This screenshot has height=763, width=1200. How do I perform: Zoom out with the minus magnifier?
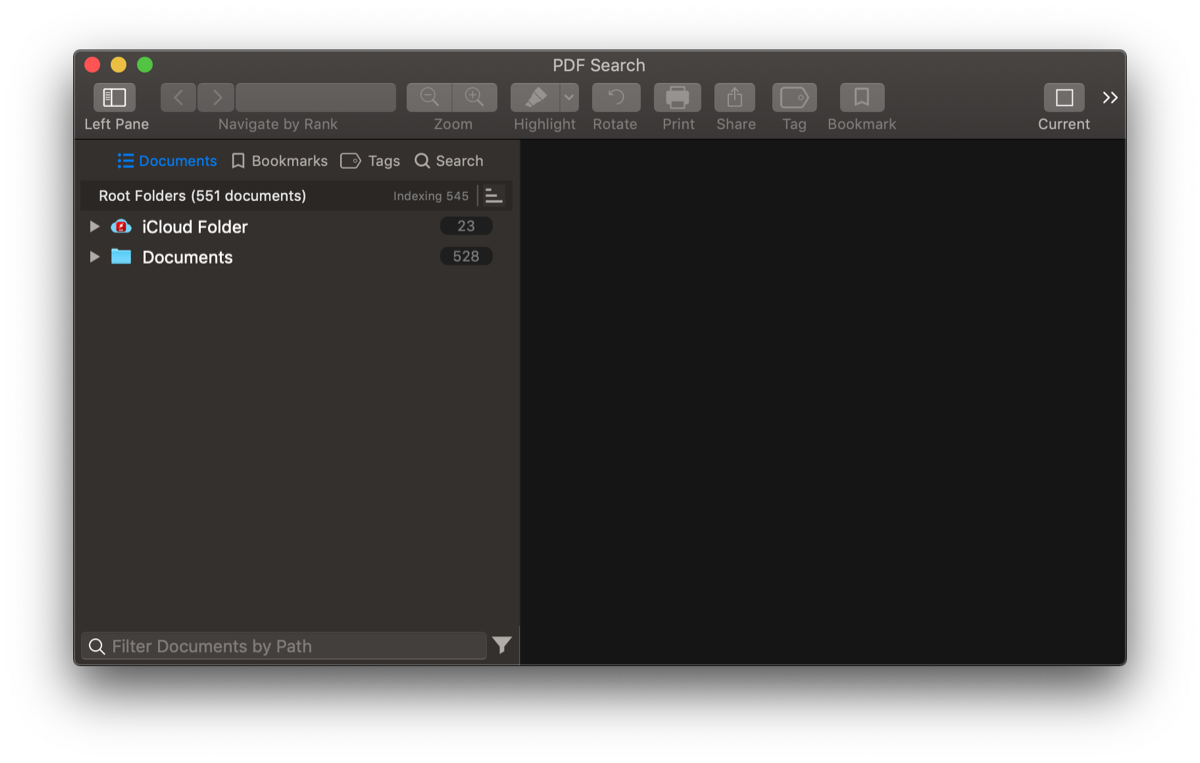tap(429, 97)
